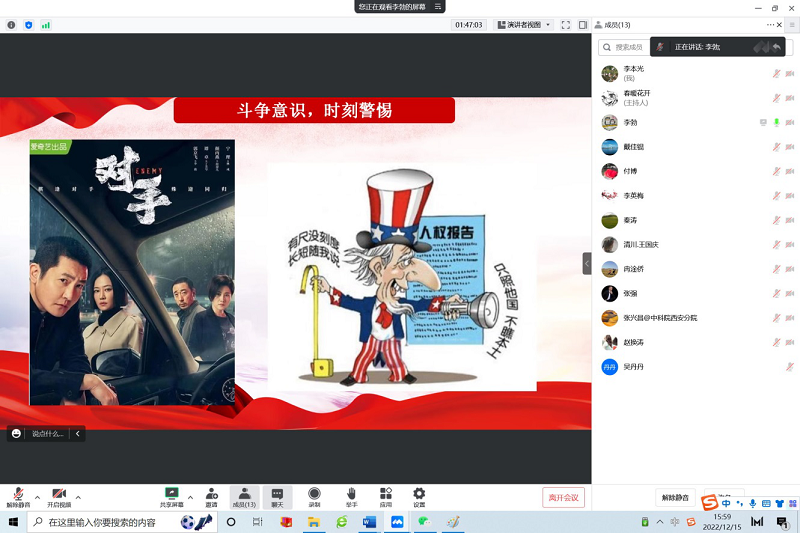Toggle microphone for 春暖花开 host

click(x=777, y=98)
